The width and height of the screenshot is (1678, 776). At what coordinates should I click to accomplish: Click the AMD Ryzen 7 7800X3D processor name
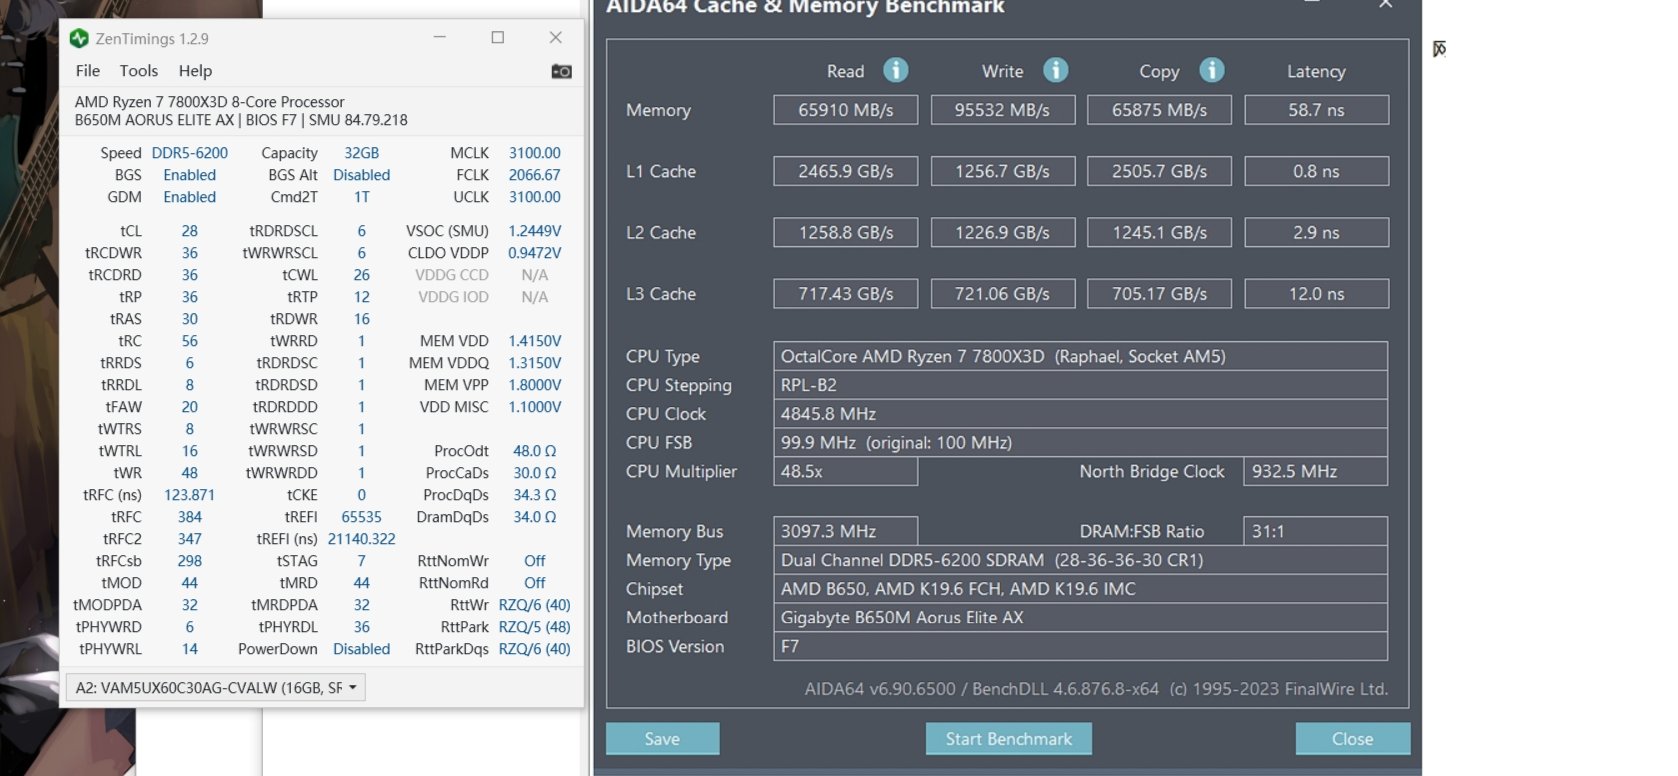(209, 102)
